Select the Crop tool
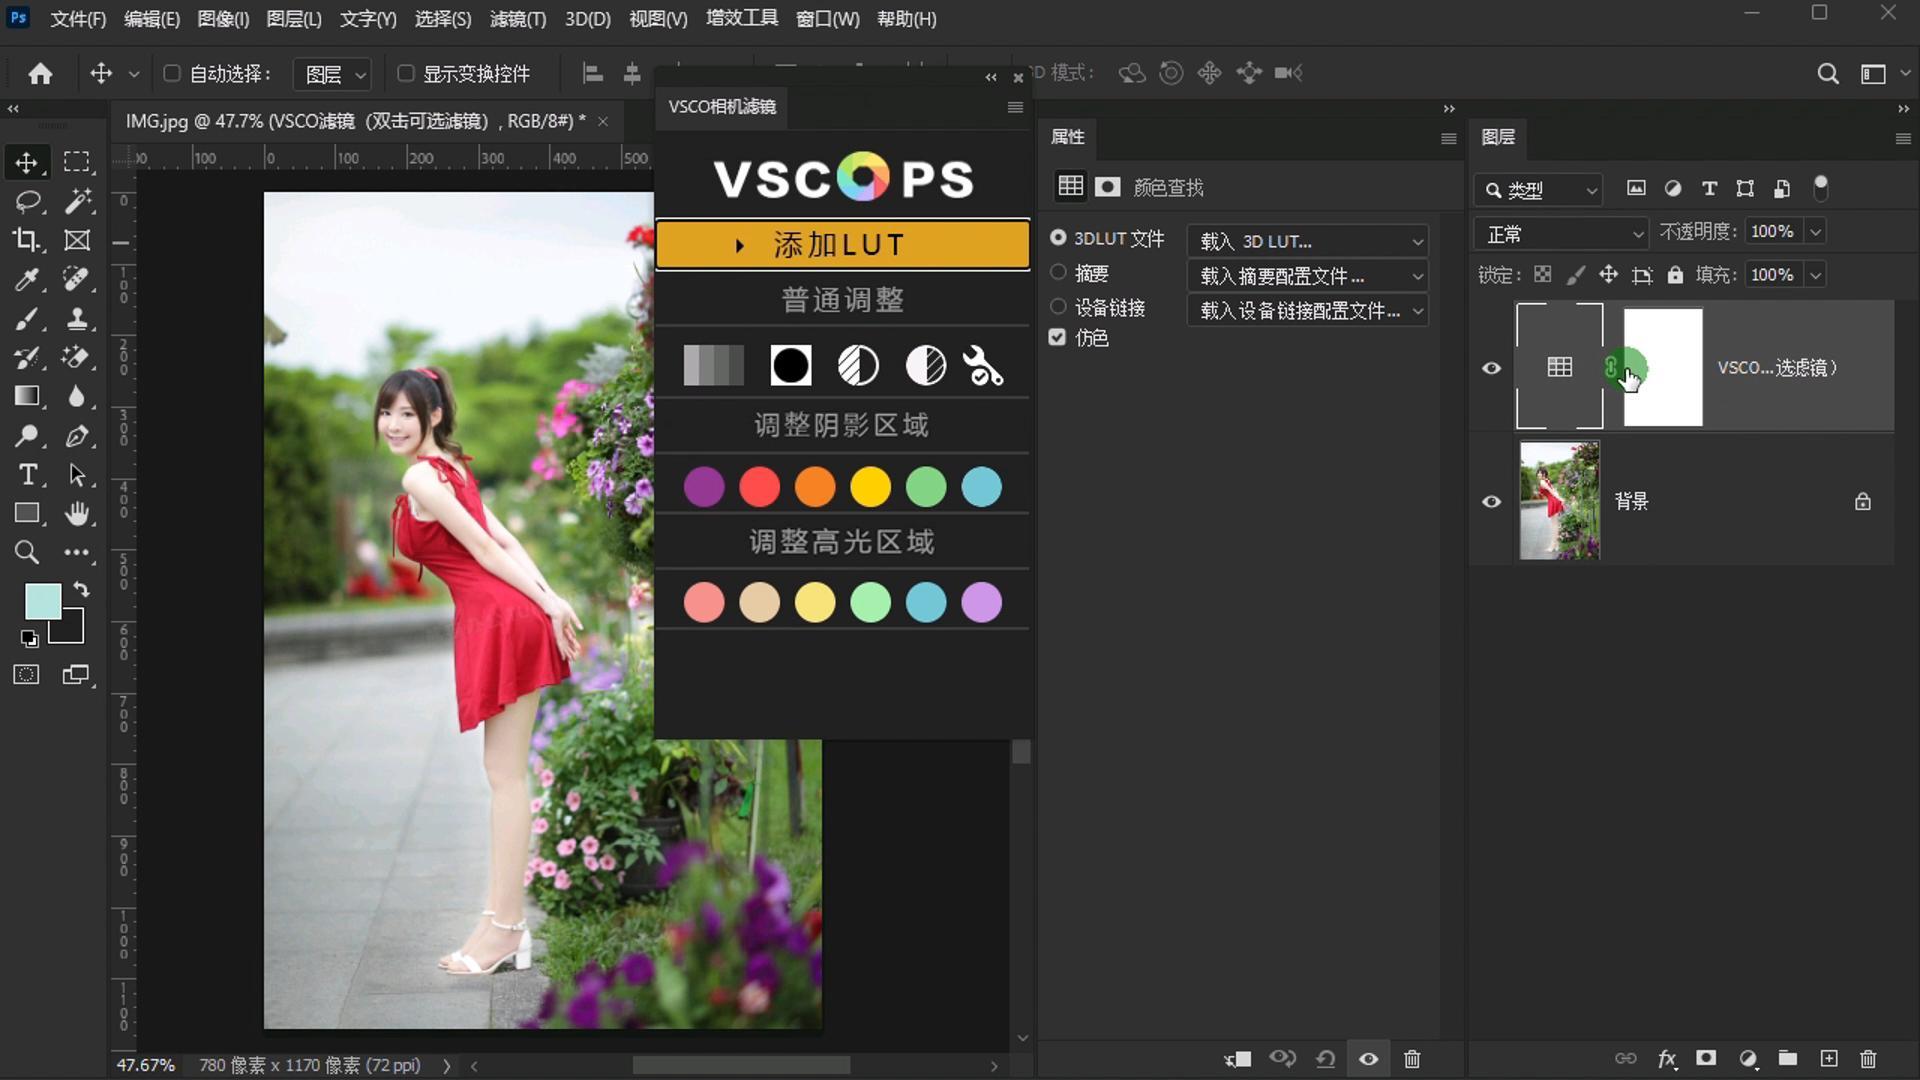Viewport: 1920px width, 1080px height. (27, 240)
